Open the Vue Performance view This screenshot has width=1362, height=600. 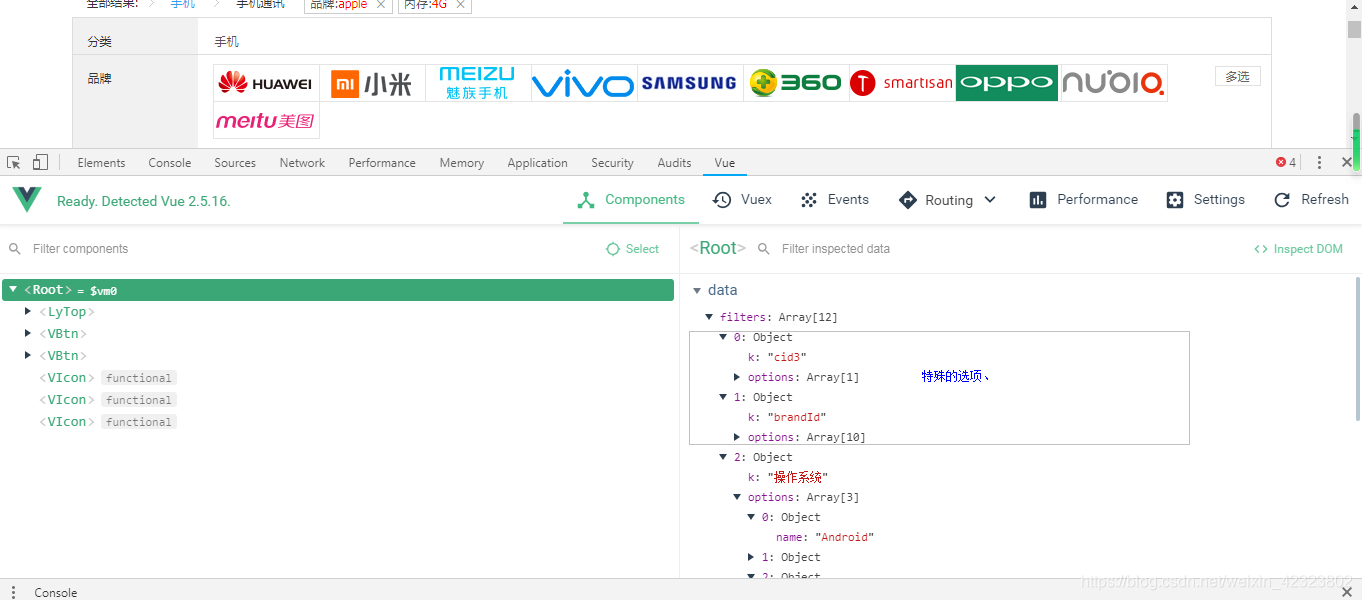(x=1084, y=200)
